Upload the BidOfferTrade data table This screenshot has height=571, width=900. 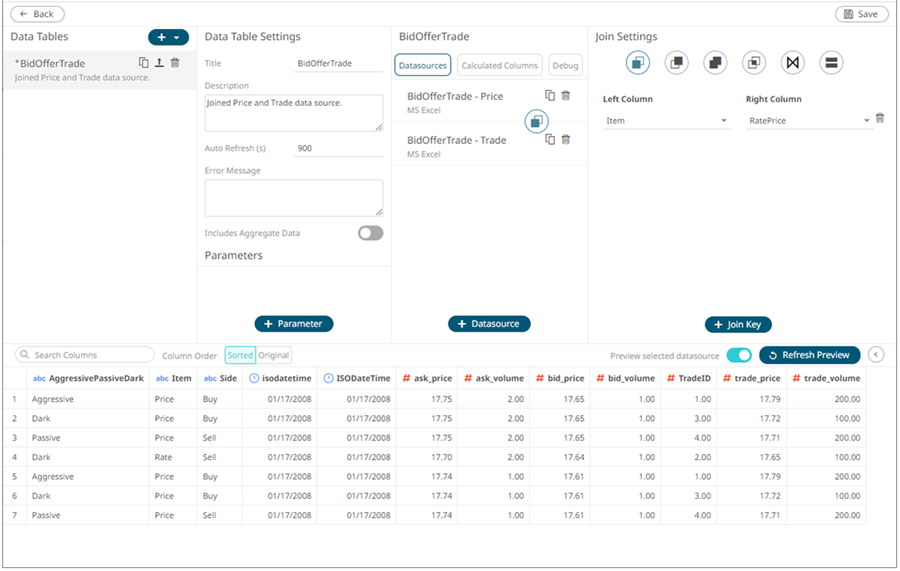158,63
